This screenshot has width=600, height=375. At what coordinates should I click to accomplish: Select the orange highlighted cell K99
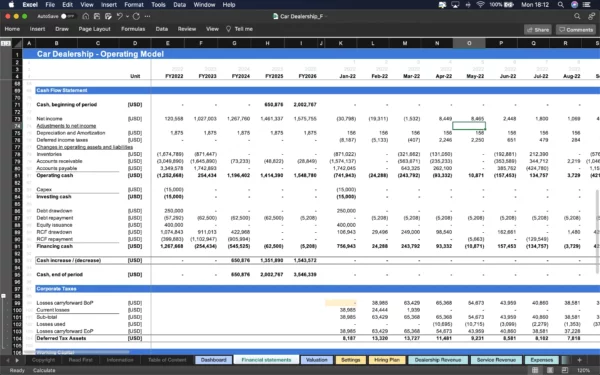point(341,303)
